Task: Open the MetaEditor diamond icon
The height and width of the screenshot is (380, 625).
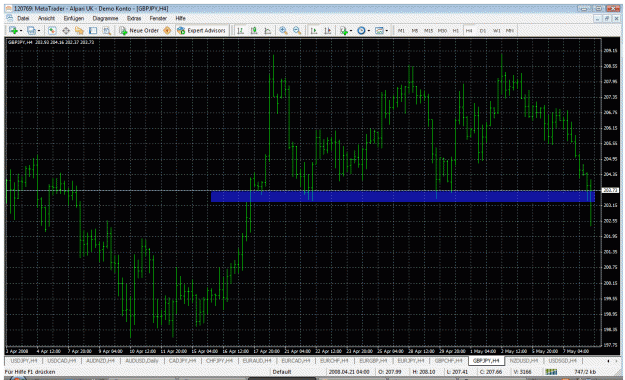Action: 167,30
